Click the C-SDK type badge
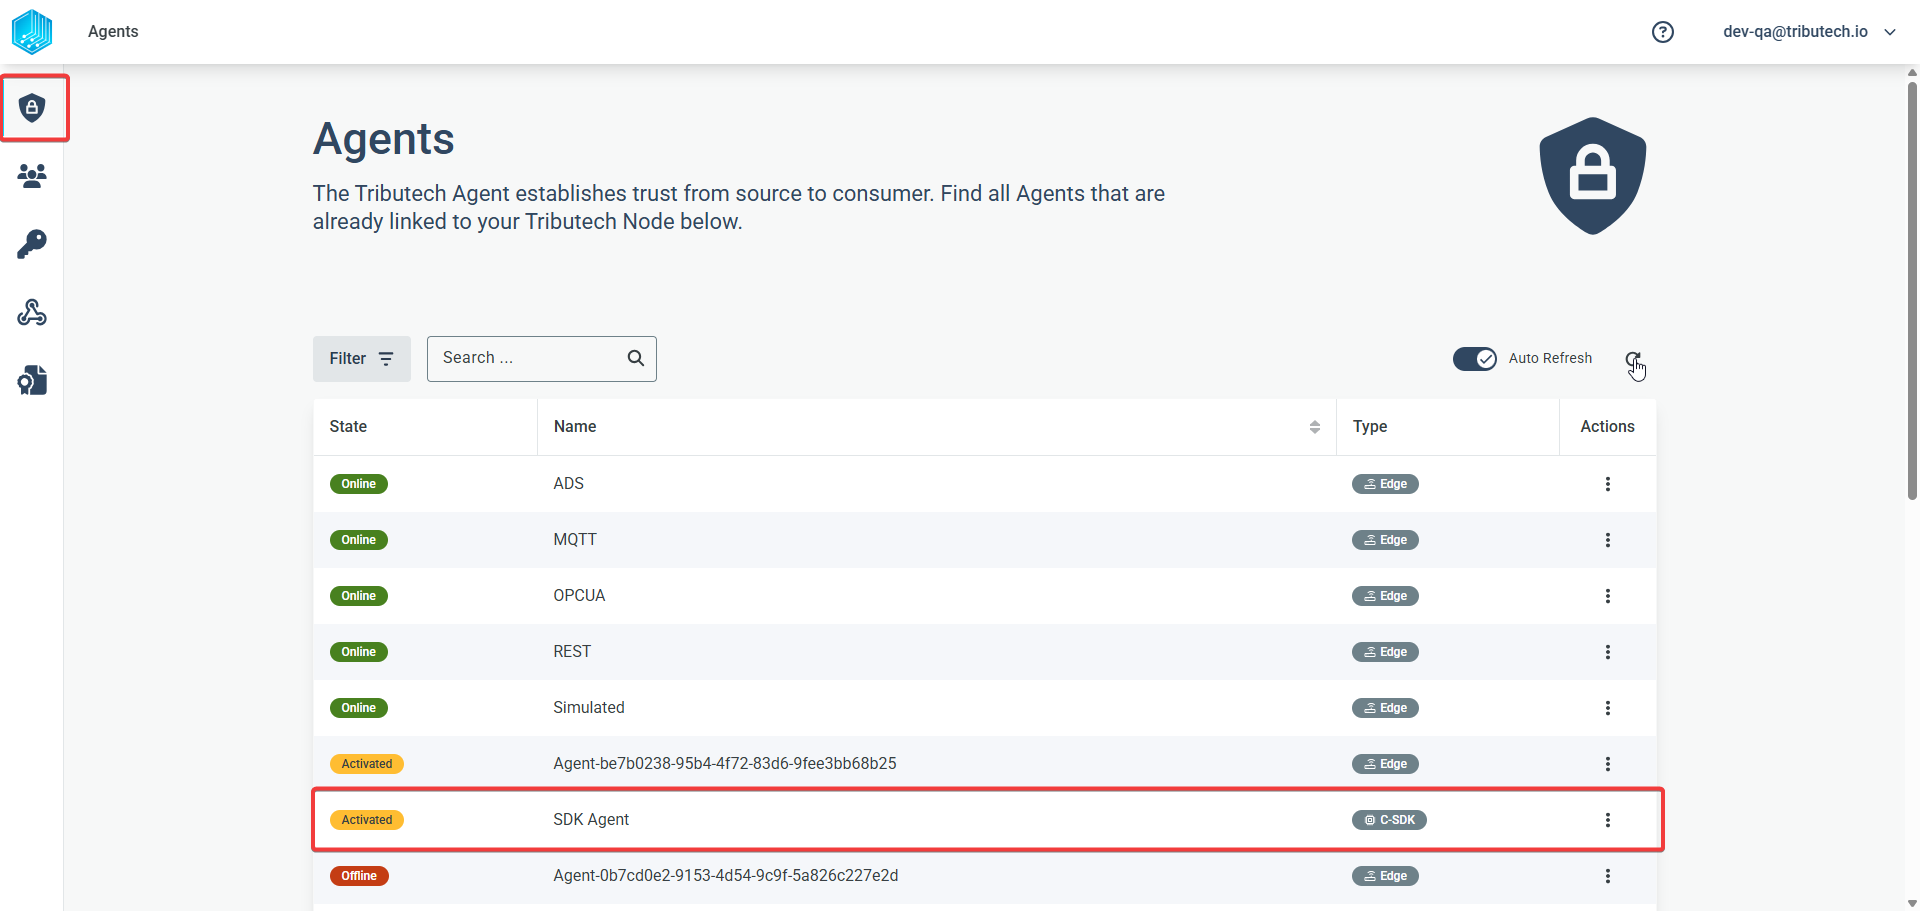 tap(1389, 820)
